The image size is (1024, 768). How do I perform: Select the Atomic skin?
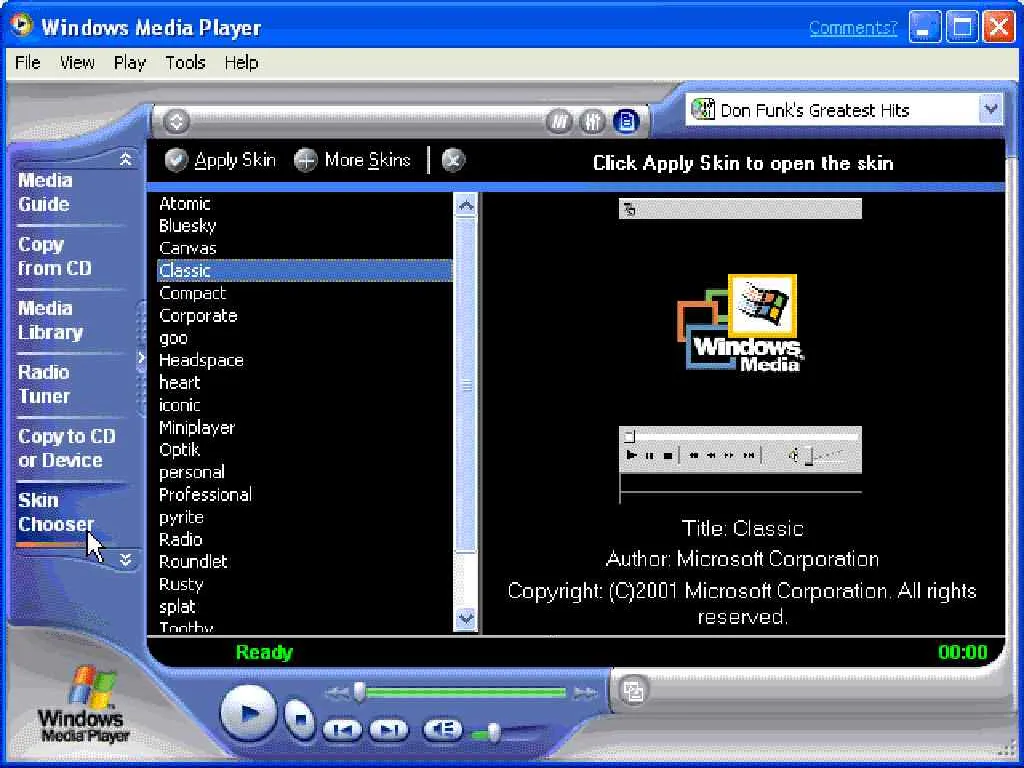pyautogui.click(x=304, y=203)
